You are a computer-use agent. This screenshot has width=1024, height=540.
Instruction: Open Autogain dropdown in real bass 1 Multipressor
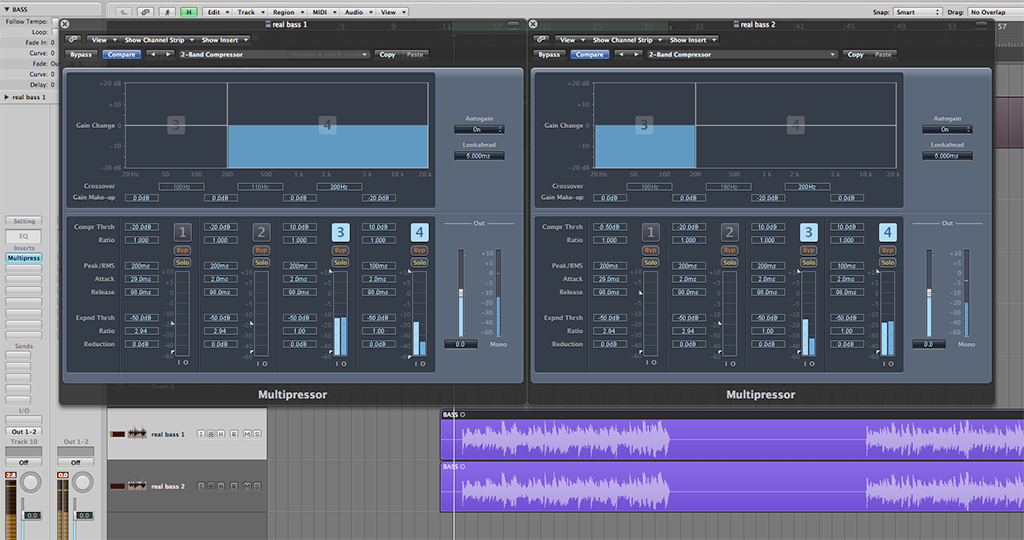click(x=479, y=129)
